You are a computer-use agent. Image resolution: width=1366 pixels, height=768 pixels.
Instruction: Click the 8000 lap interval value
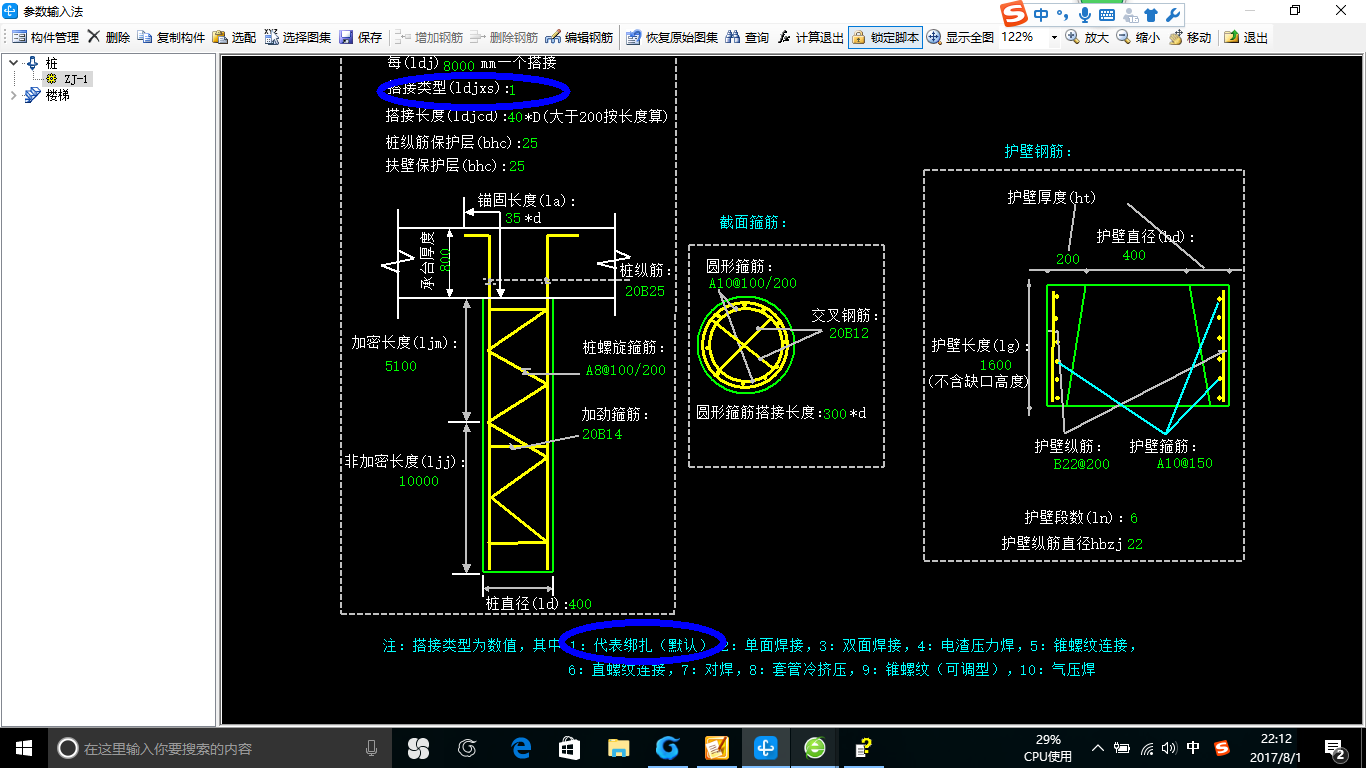(459, 64)
